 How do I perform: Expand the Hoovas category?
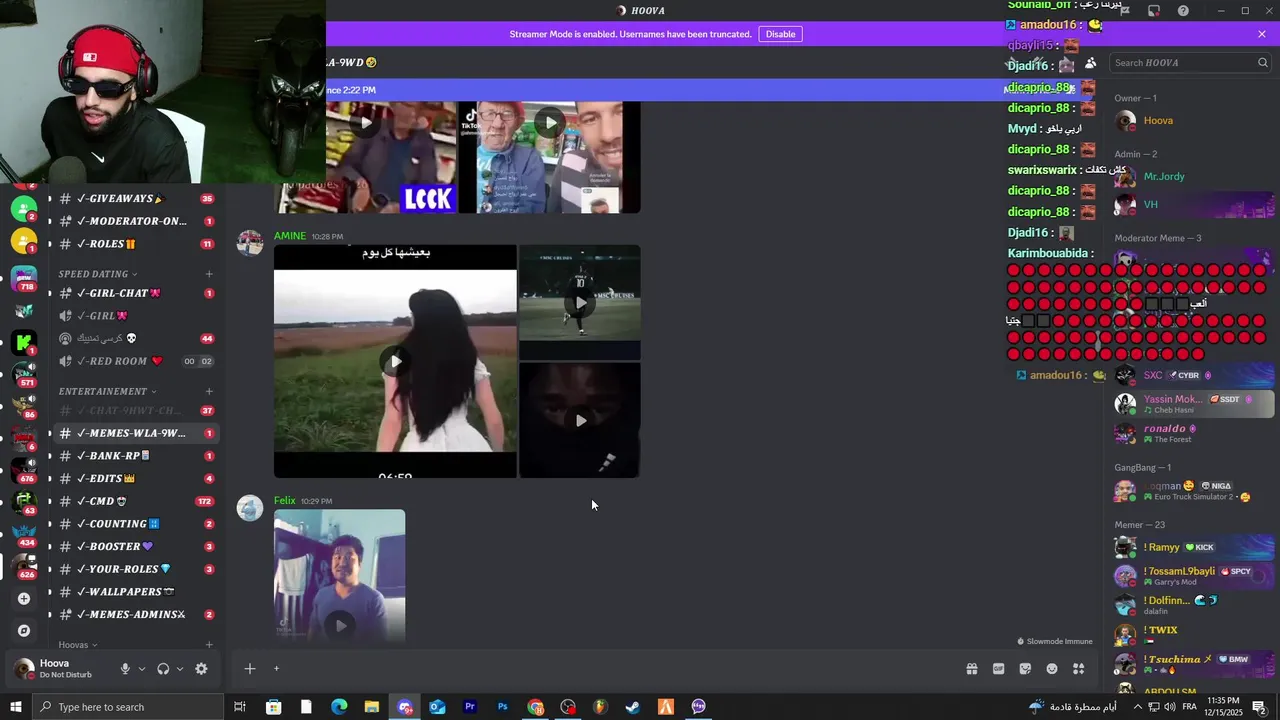(78, 645)
